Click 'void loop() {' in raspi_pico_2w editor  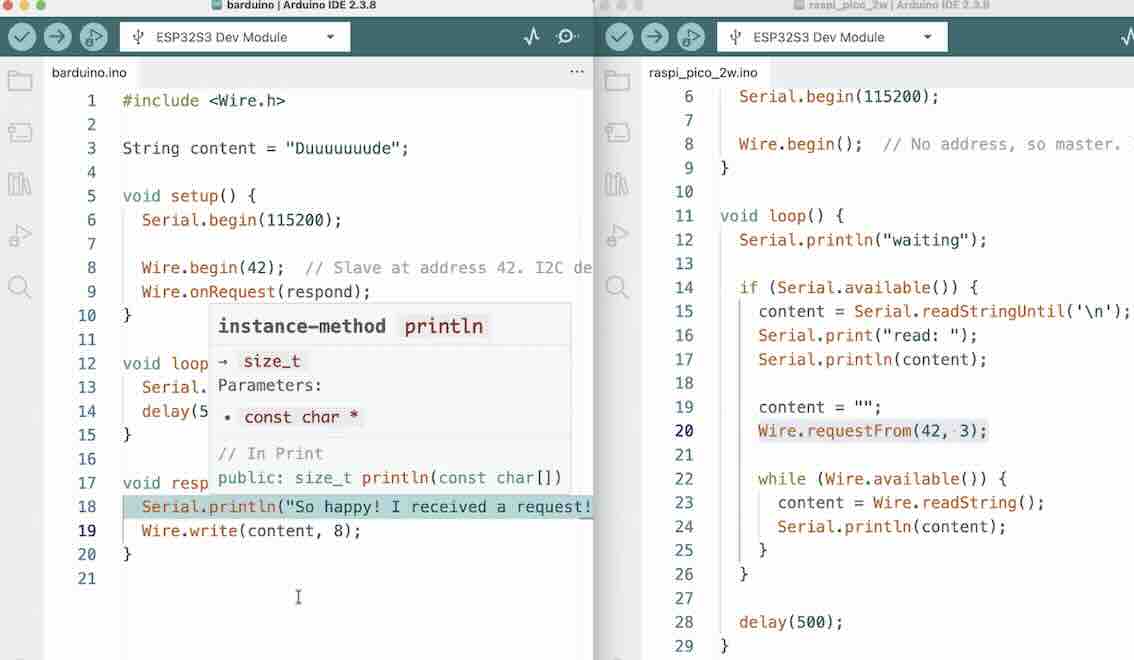tap(783, 216)
